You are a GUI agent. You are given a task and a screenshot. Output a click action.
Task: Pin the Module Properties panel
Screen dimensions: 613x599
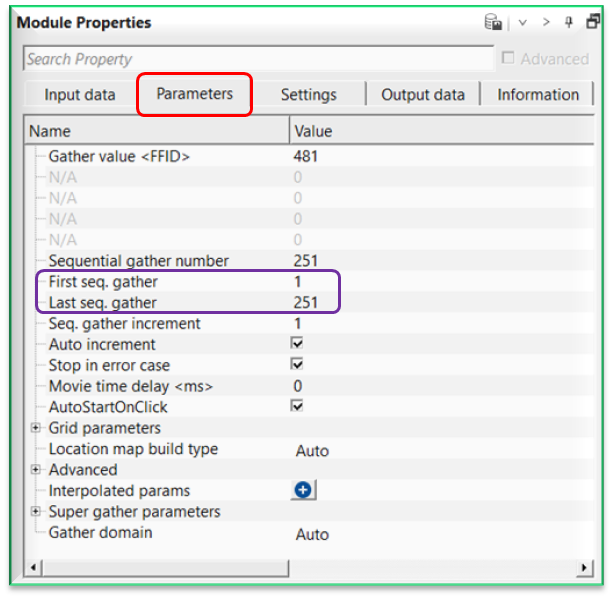pyautogui.click(x=569, y=22)
